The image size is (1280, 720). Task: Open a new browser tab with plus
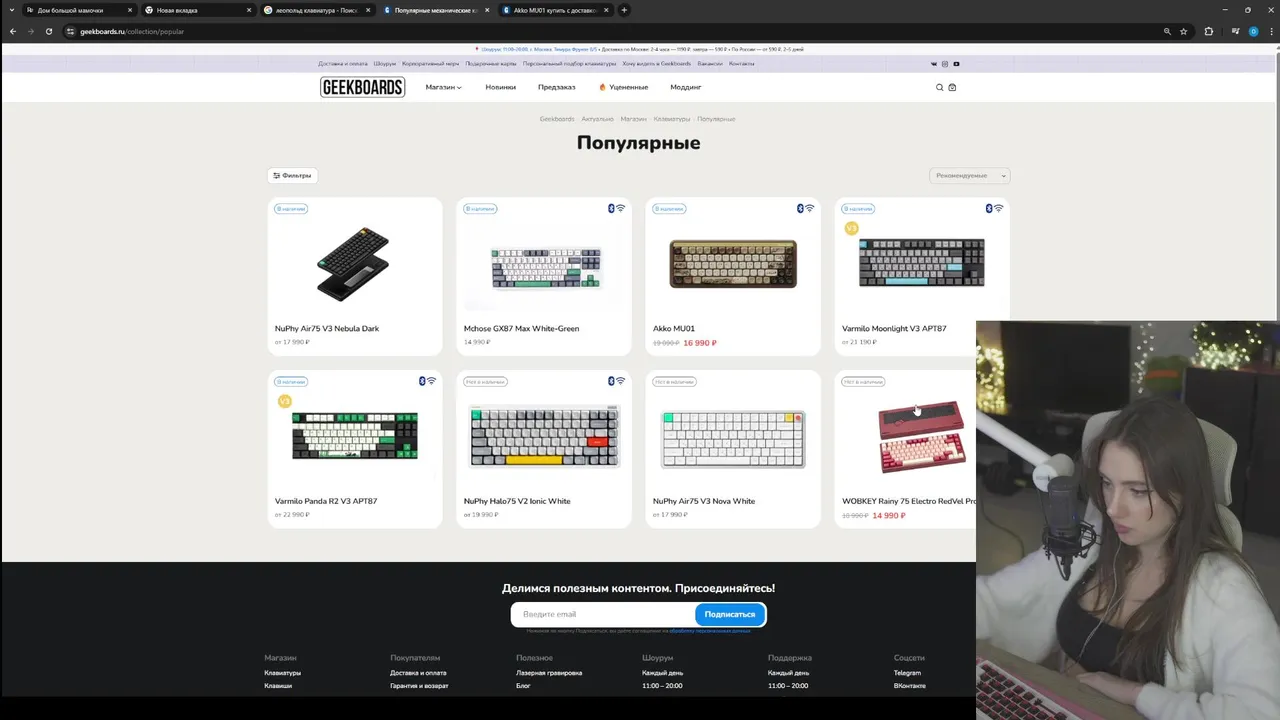pyautogui.click(x=624, y=10)
